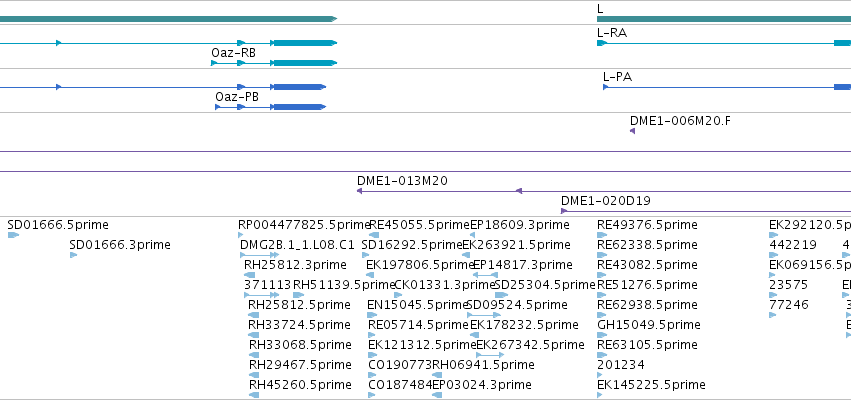851x400 pixels.
Task: Click the DME1-020D19 start arrow
Action: click(564, 211)
